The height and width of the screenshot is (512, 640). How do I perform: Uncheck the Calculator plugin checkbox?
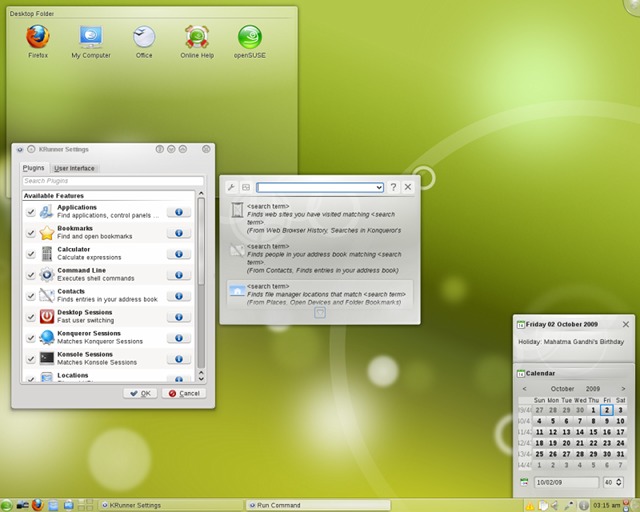pyautogui.click(x=31, y=254)
